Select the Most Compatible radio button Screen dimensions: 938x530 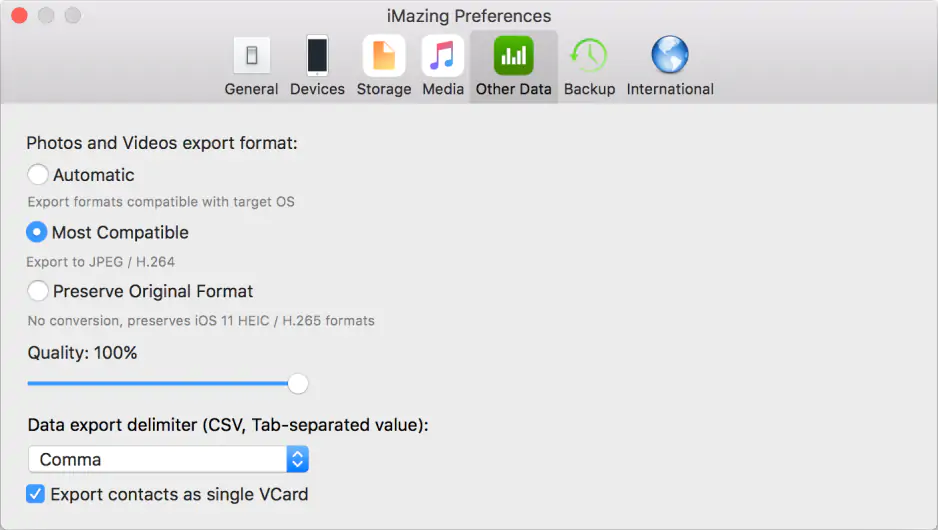click(37, 232)
